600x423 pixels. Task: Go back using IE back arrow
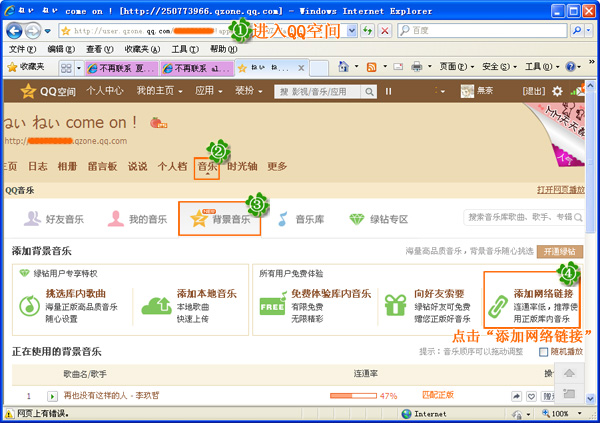pyautogui.click(x=14, y=31)
